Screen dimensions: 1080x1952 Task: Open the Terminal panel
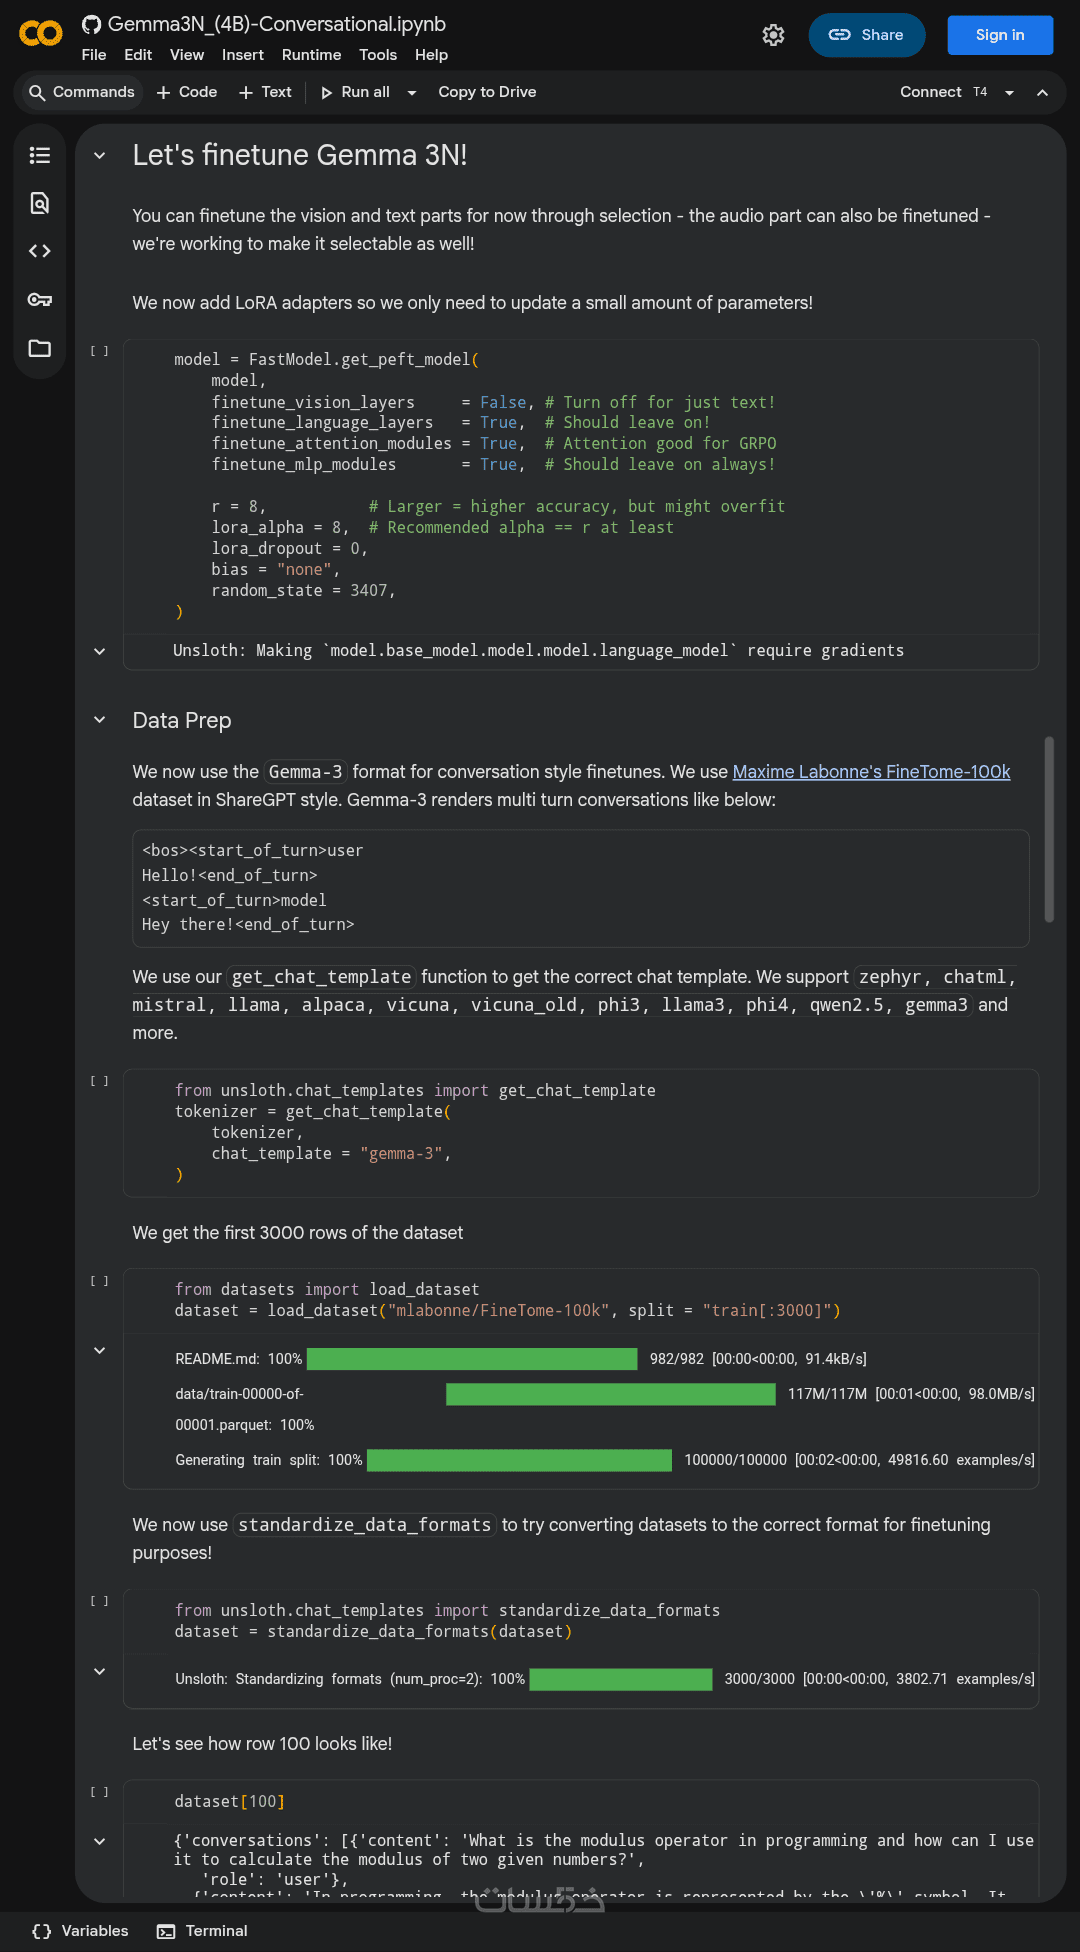point(203,1931)
